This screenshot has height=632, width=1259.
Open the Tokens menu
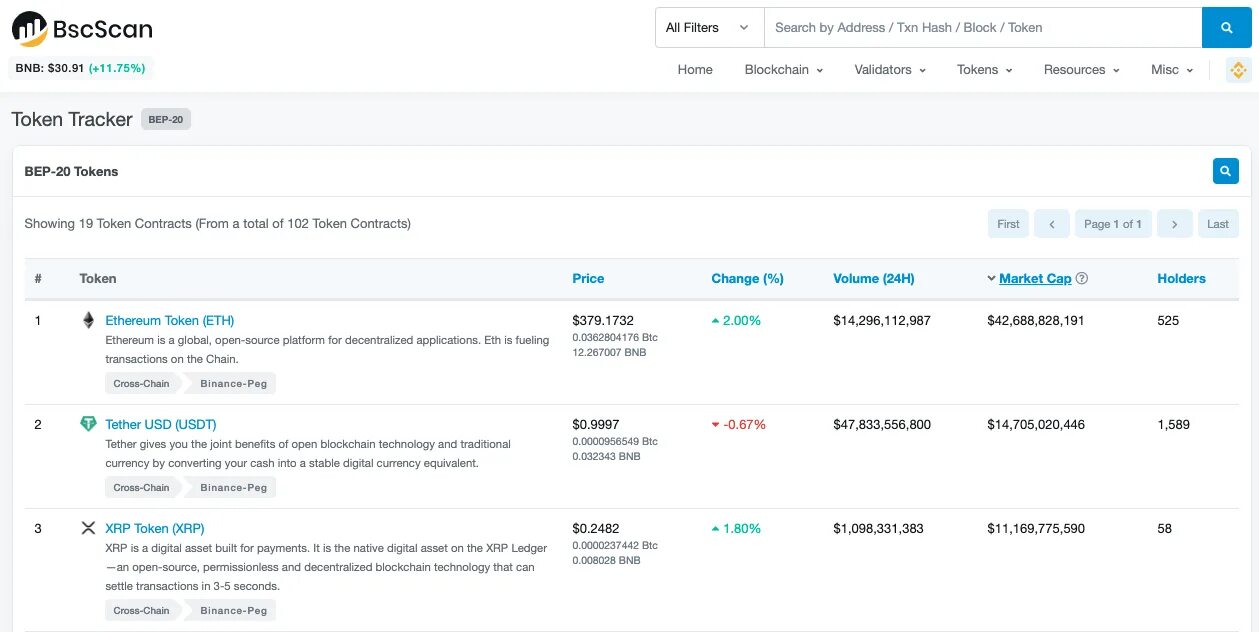tap(984, 70)
